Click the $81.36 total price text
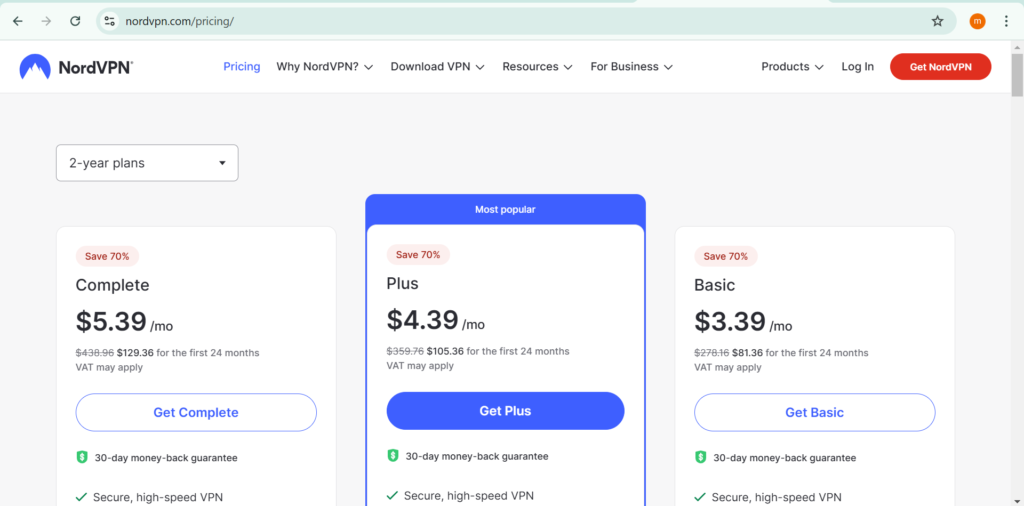Viewport: 1024px width, 506px height. 748,353
